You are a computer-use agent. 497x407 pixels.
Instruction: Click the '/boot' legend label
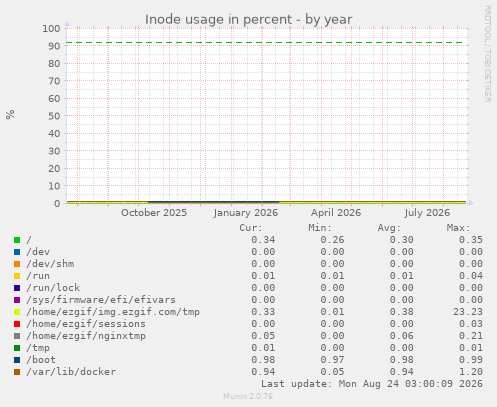click(x=41, y=360)
